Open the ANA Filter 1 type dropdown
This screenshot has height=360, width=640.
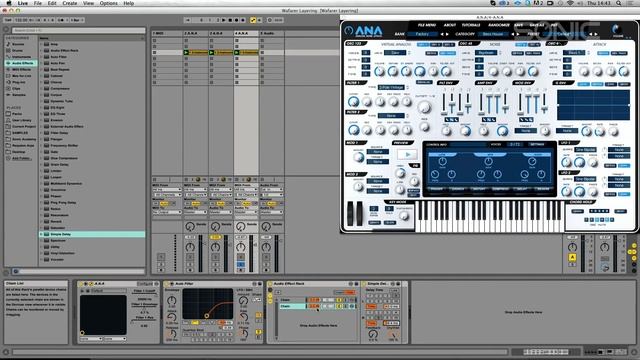point(392,87)
